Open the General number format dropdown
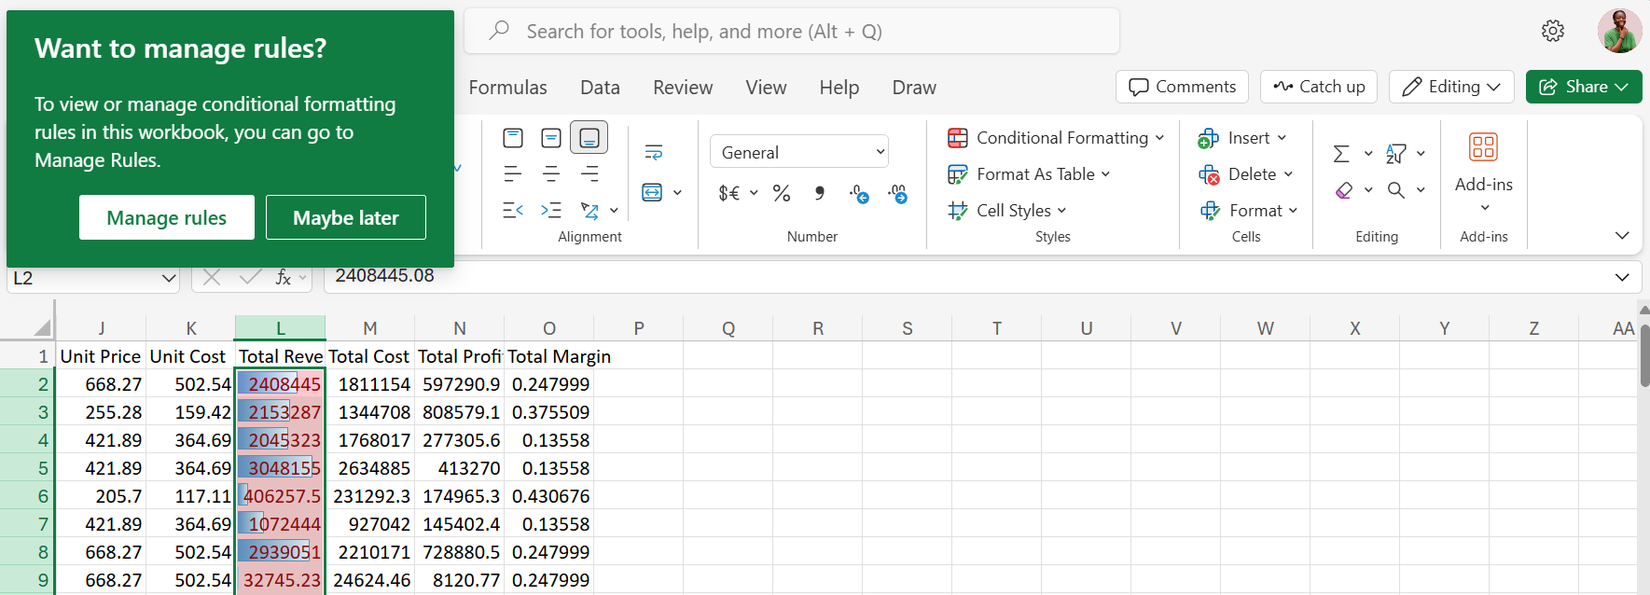The image size is (1650, 595). coord(799,152)
